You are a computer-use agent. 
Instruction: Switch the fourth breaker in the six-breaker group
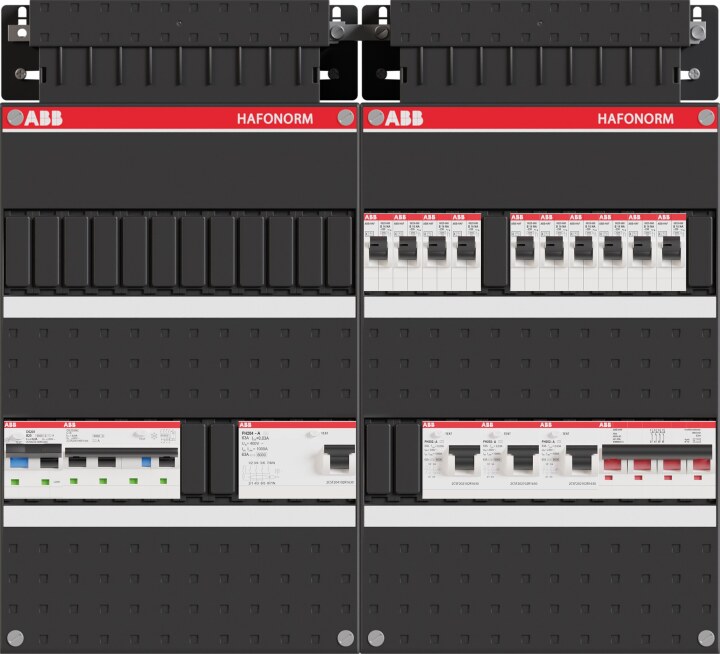pyautogui.click(x=613, y=248)
